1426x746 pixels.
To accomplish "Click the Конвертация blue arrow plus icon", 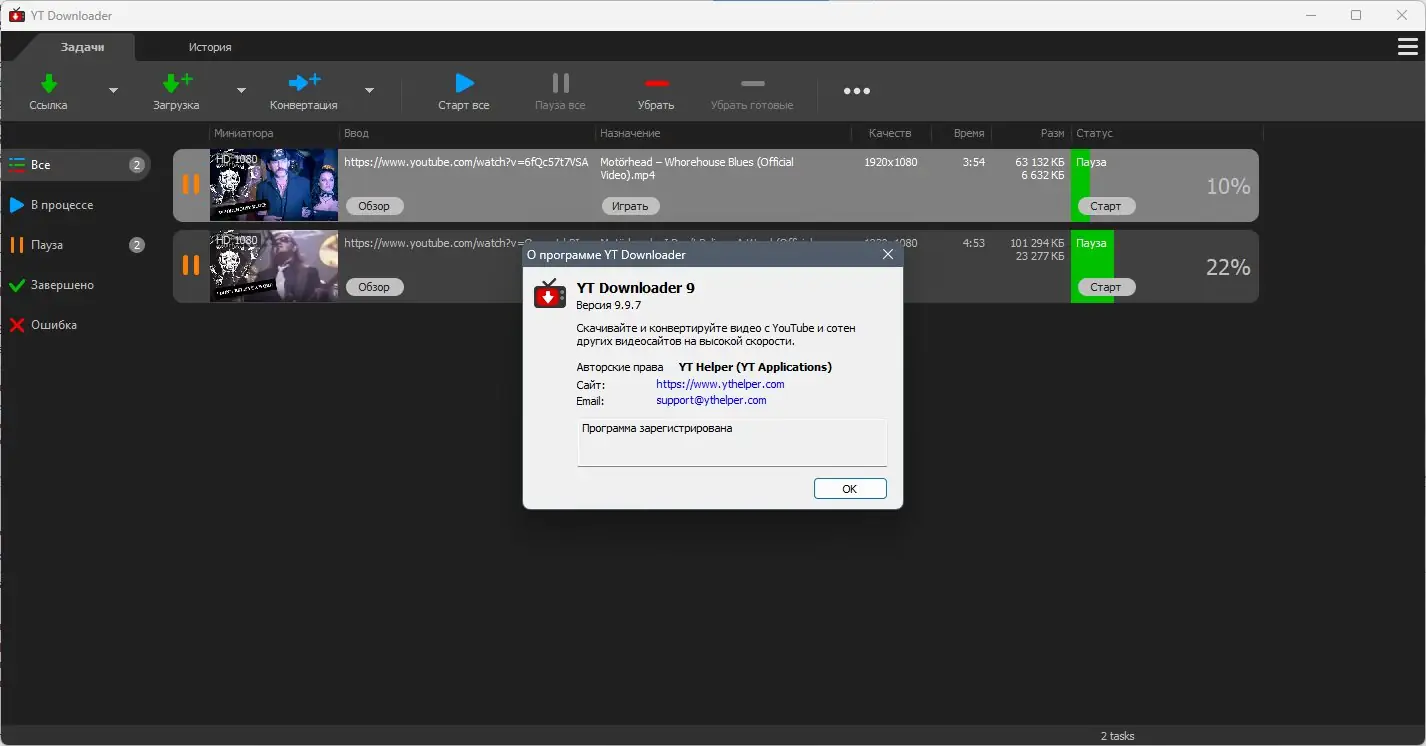I will 304,83.
